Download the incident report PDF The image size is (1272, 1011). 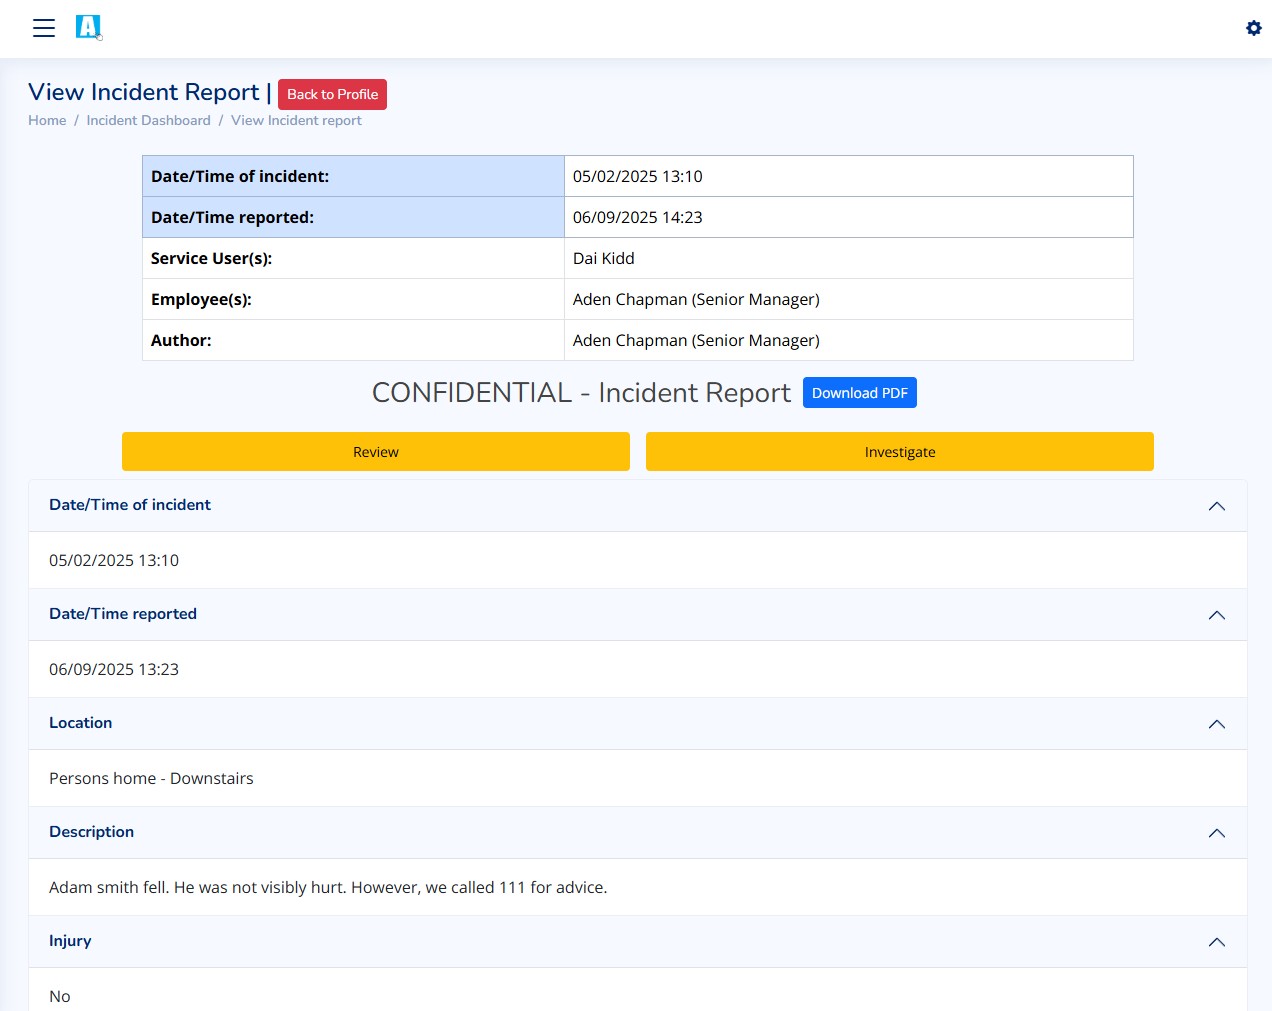[859, 393]
